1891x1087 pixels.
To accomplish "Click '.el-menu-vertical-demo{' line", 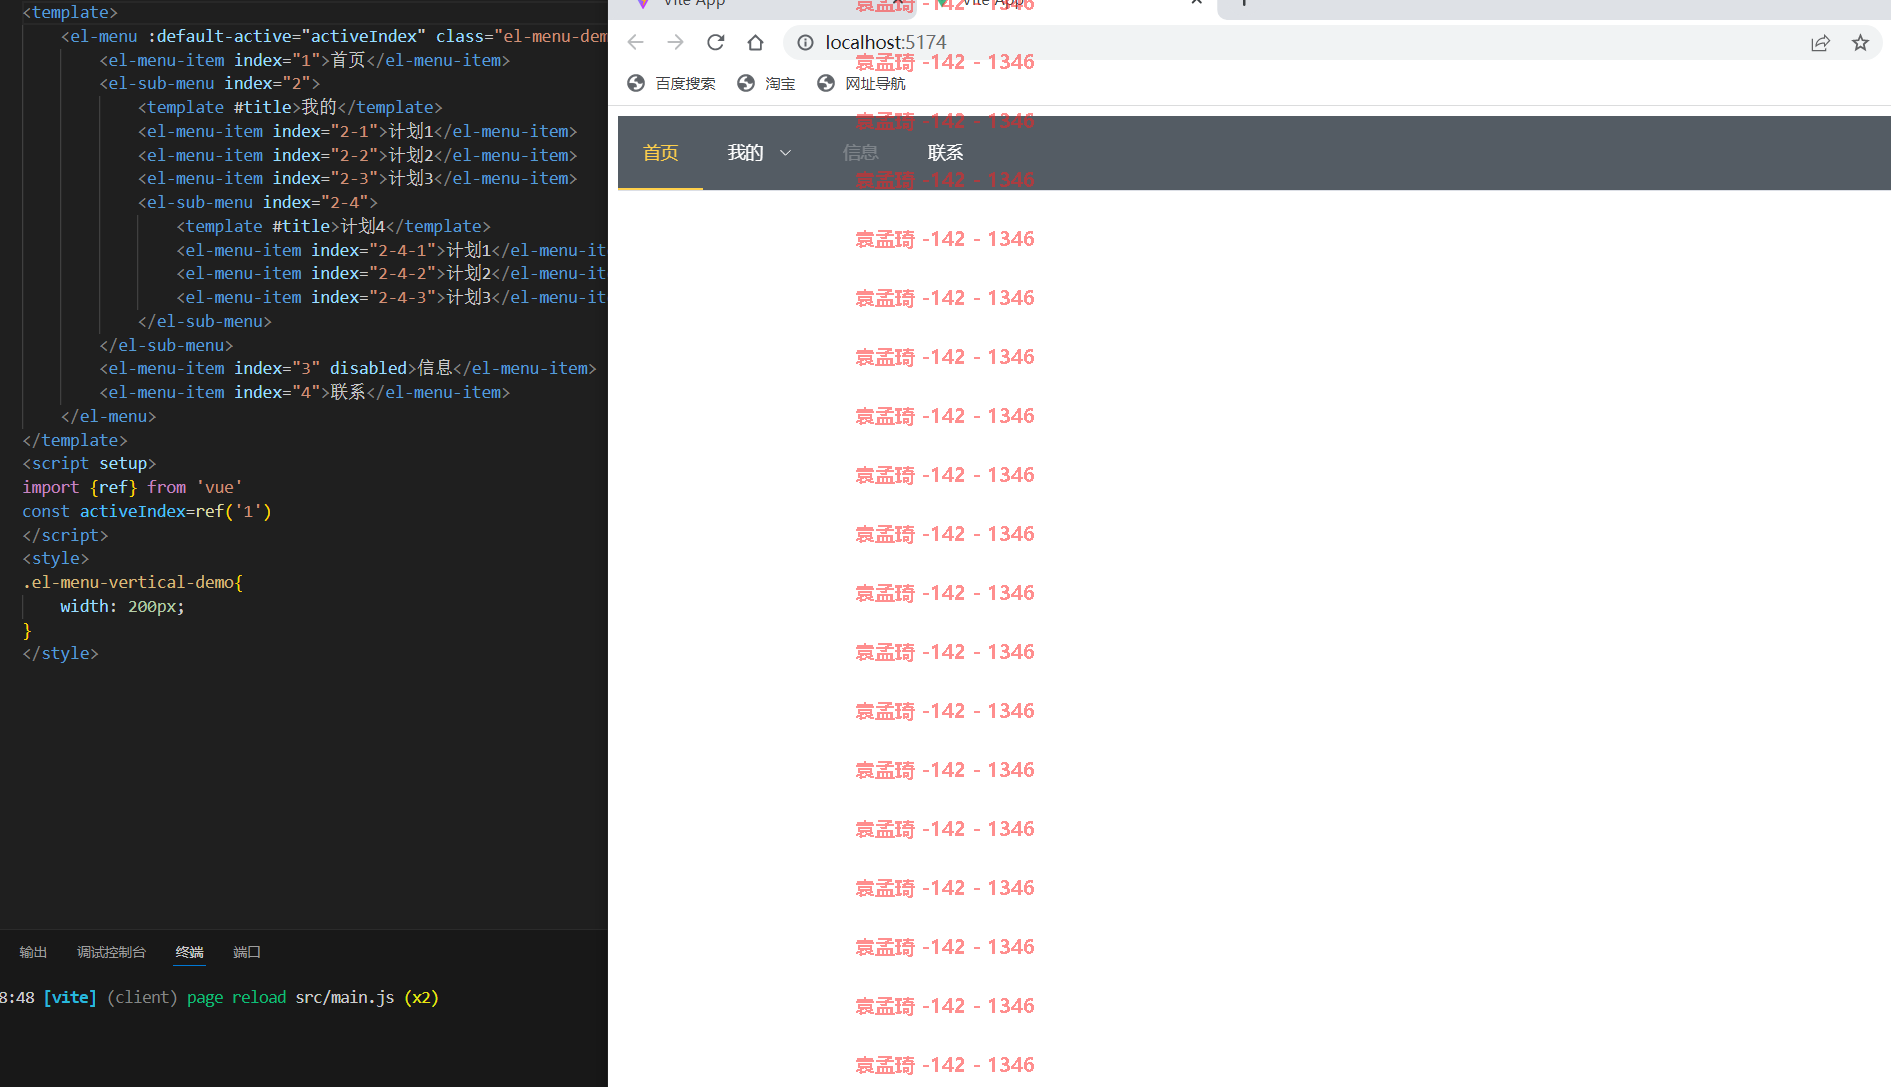I will [132, 582].
